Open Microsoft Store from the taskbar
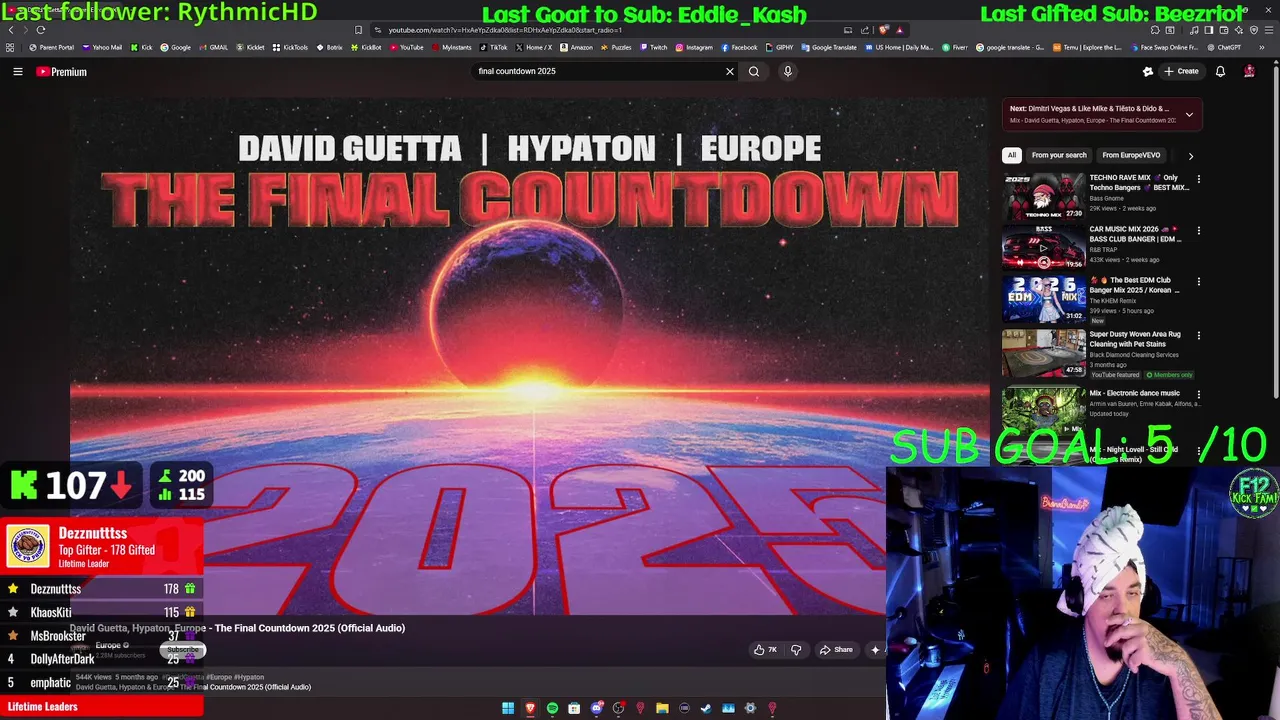1280x720 pixels. tap(574, 709)
